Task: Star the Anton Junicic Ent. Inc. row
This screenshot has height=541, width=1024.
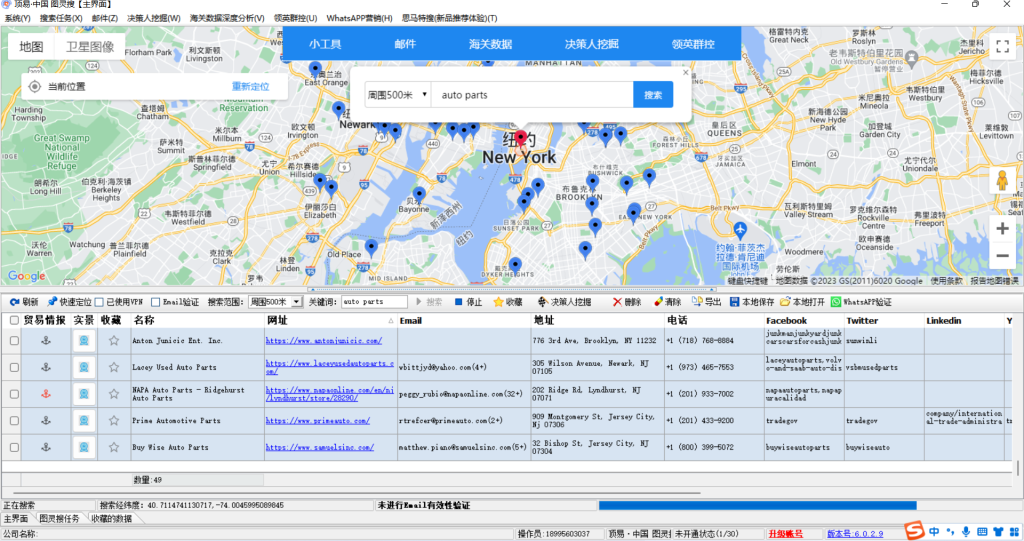Action: pyautogui.click(x=113, y=341)
